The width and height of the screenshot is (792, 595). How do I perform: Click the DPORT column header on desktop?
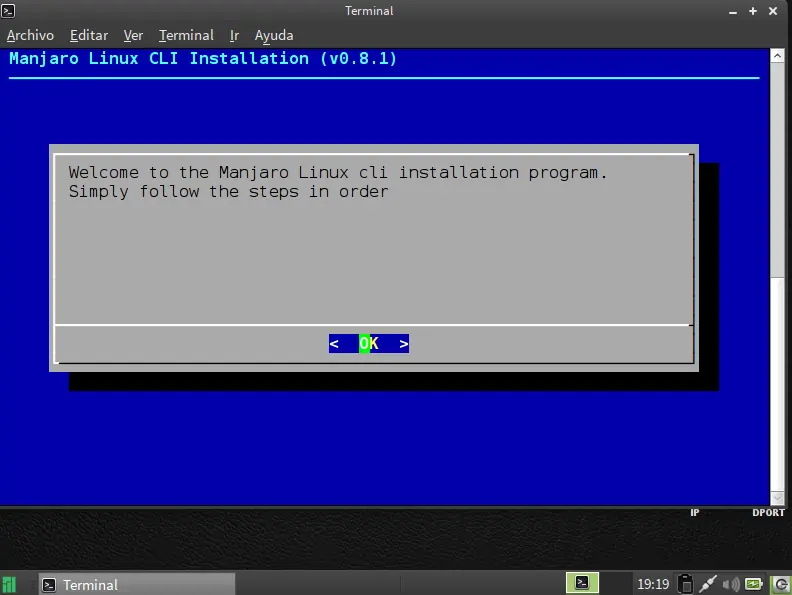768,513
